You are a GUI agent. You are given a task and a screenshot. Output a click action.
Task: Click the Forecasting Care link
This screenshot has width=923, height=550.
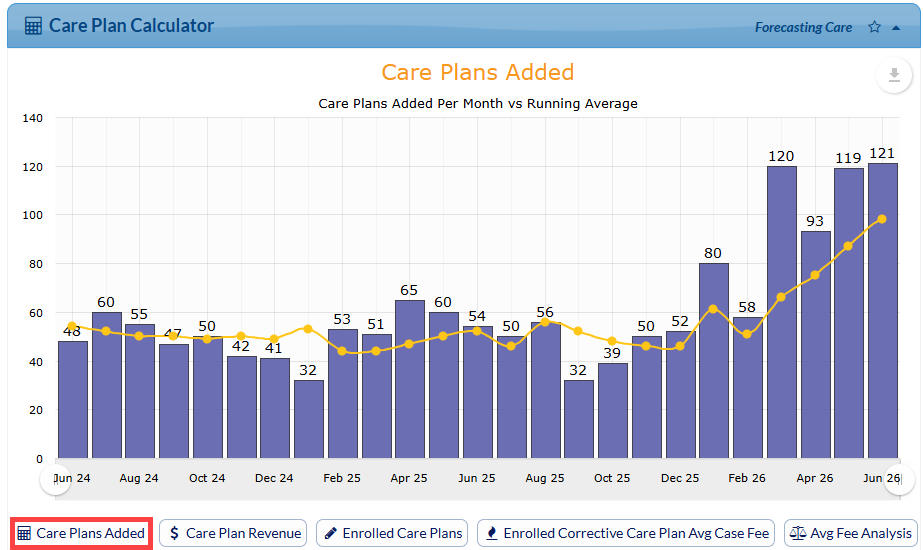[x=804, y=28]
